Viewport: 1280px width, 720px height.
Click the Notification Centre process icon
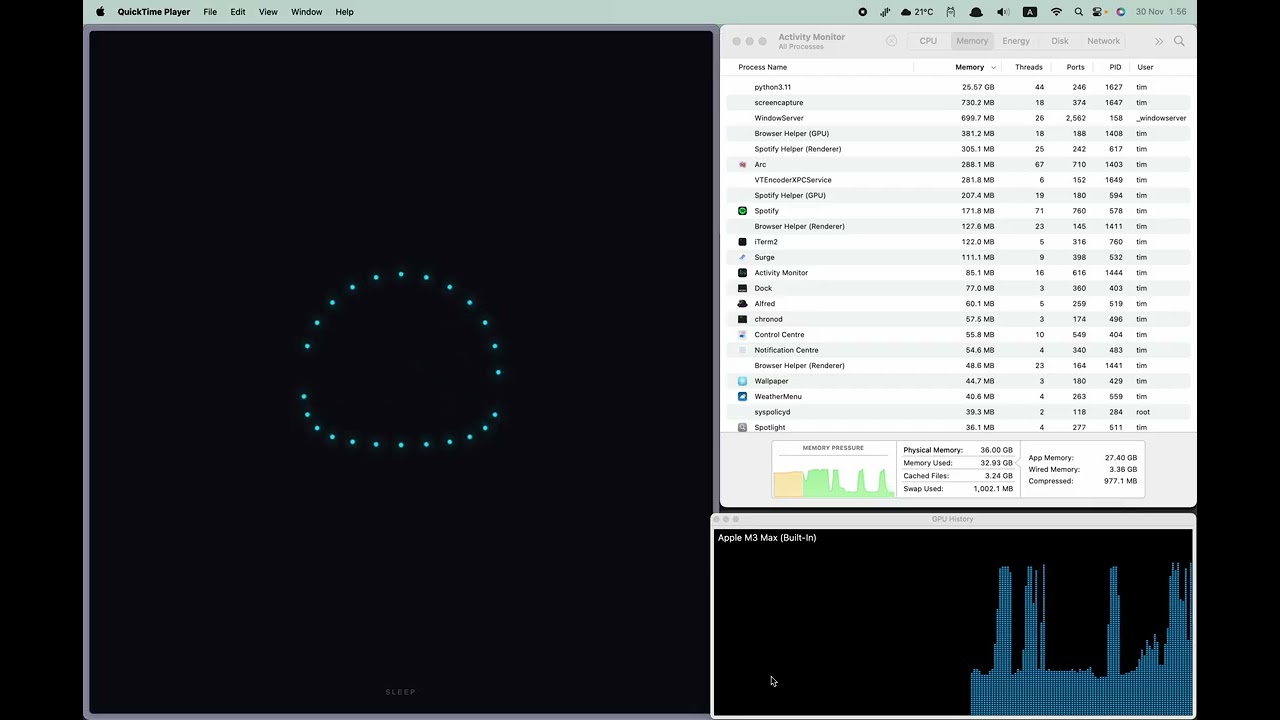click(x=742, y=350)
